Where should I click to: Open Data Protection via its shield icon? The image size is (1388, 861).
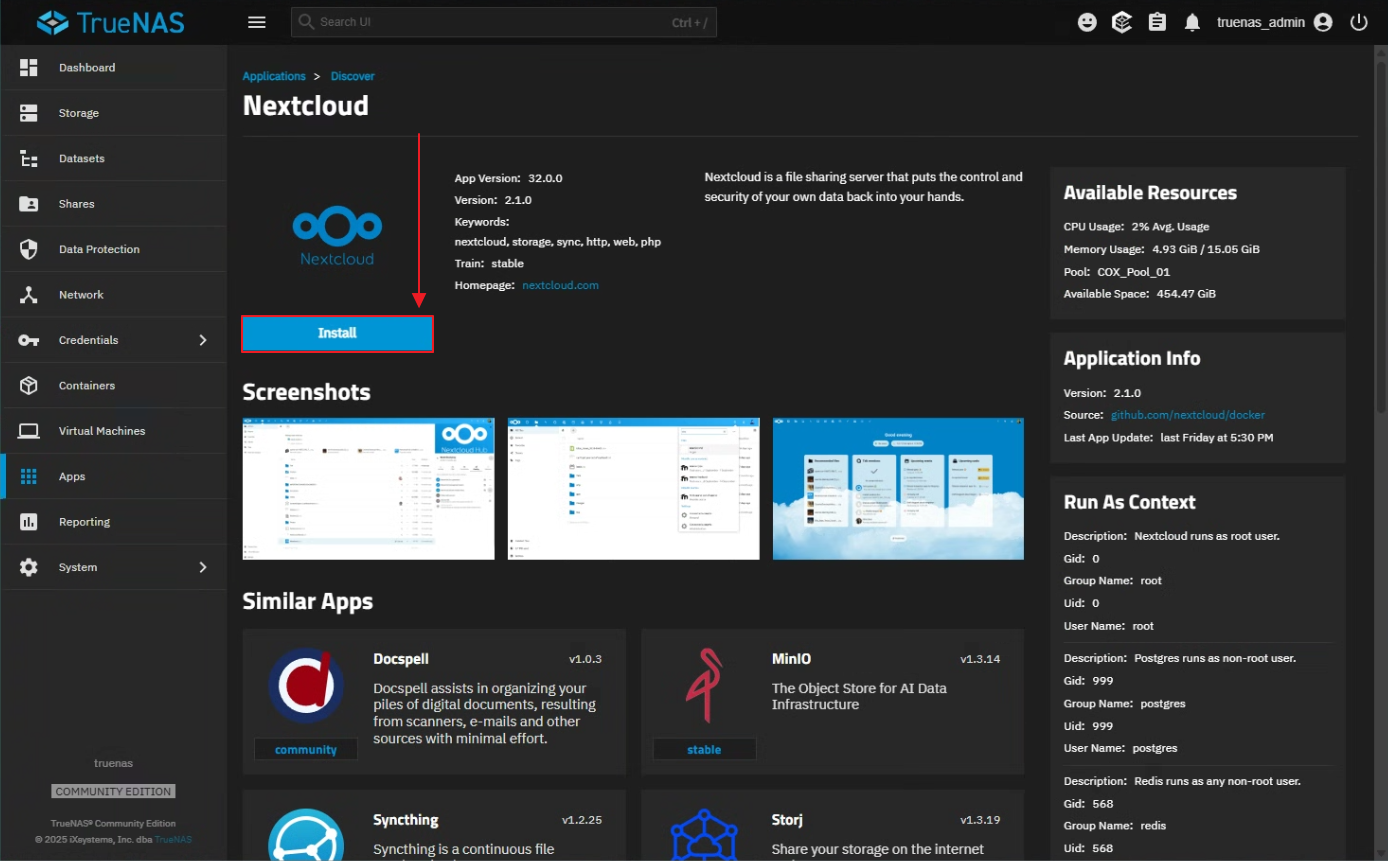click(x=28, y=249)
